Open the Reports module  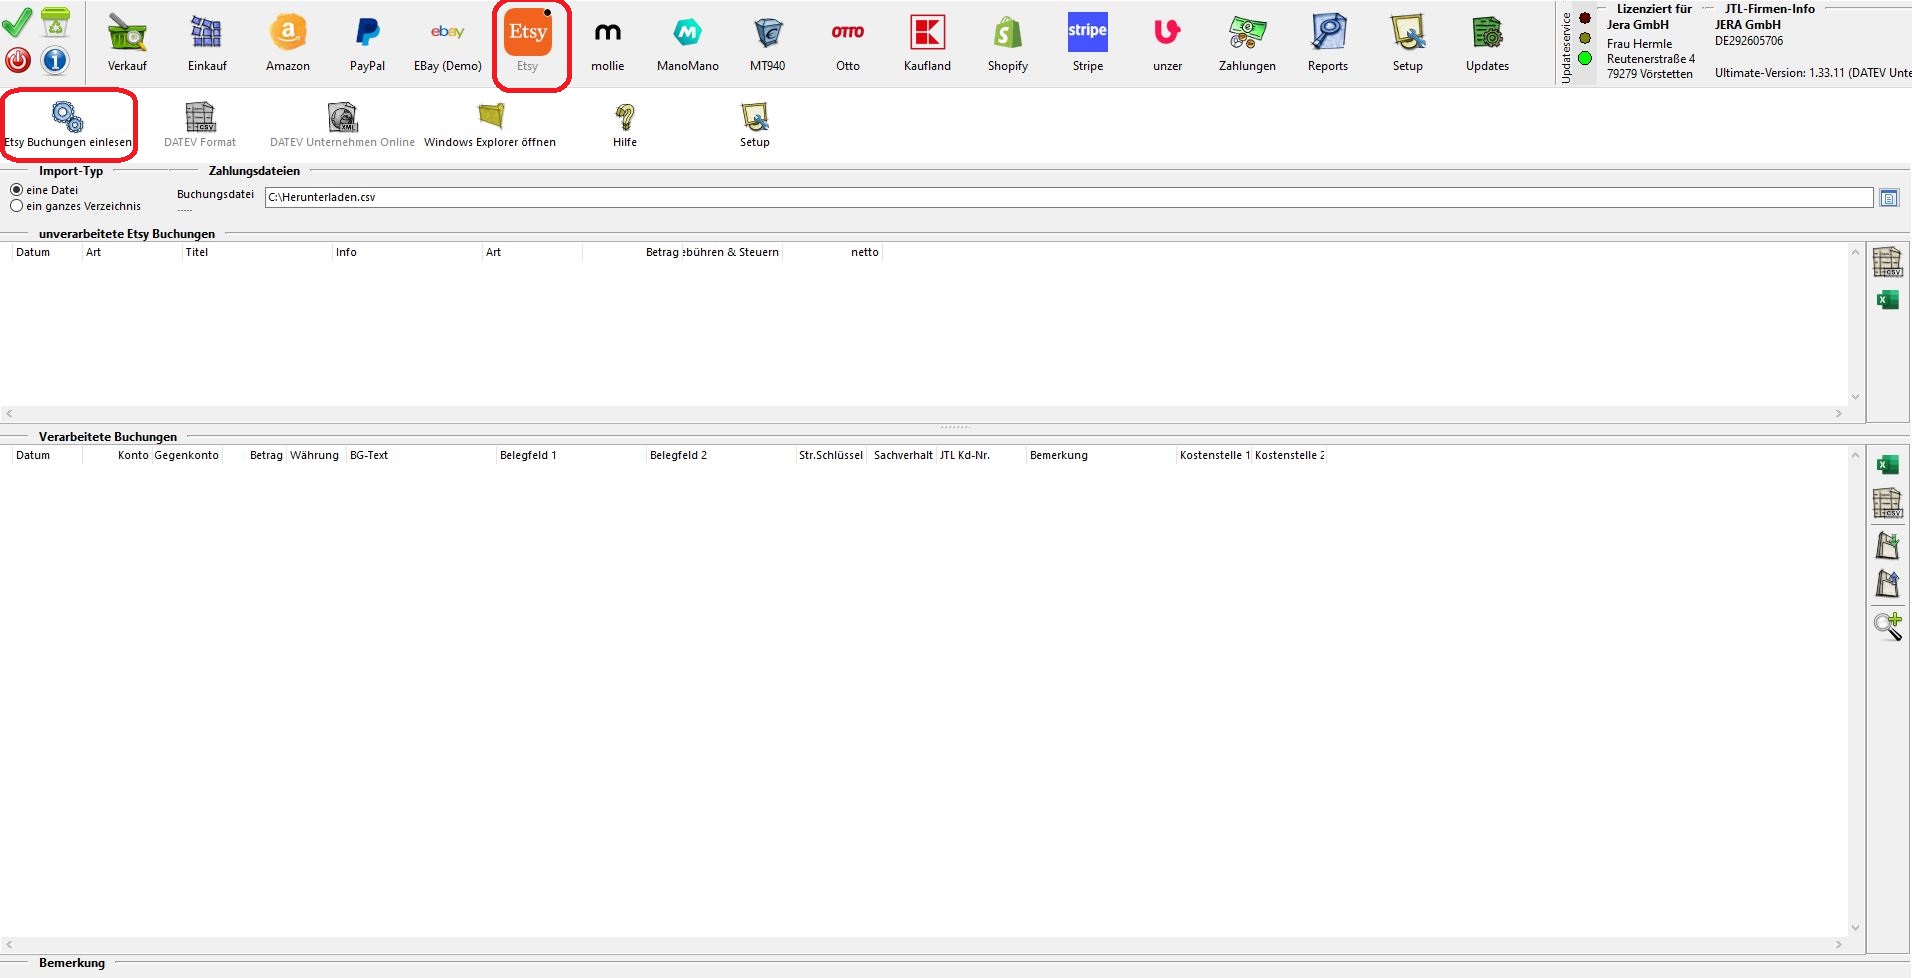(x=1327, y=43)
